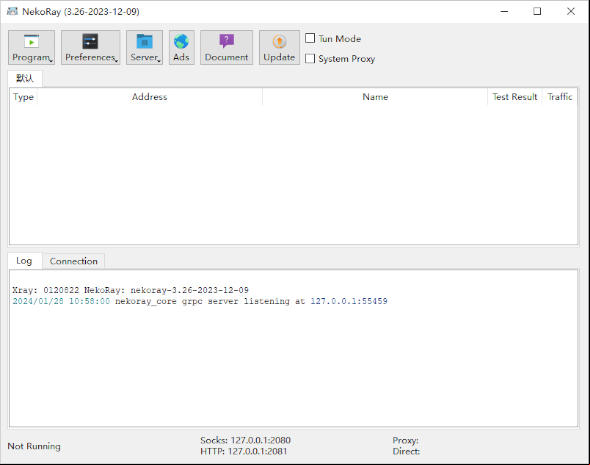The height and width of the screenshot is (465, 590).
Task: Click the Ads globe icon
Action: point(181,41)
